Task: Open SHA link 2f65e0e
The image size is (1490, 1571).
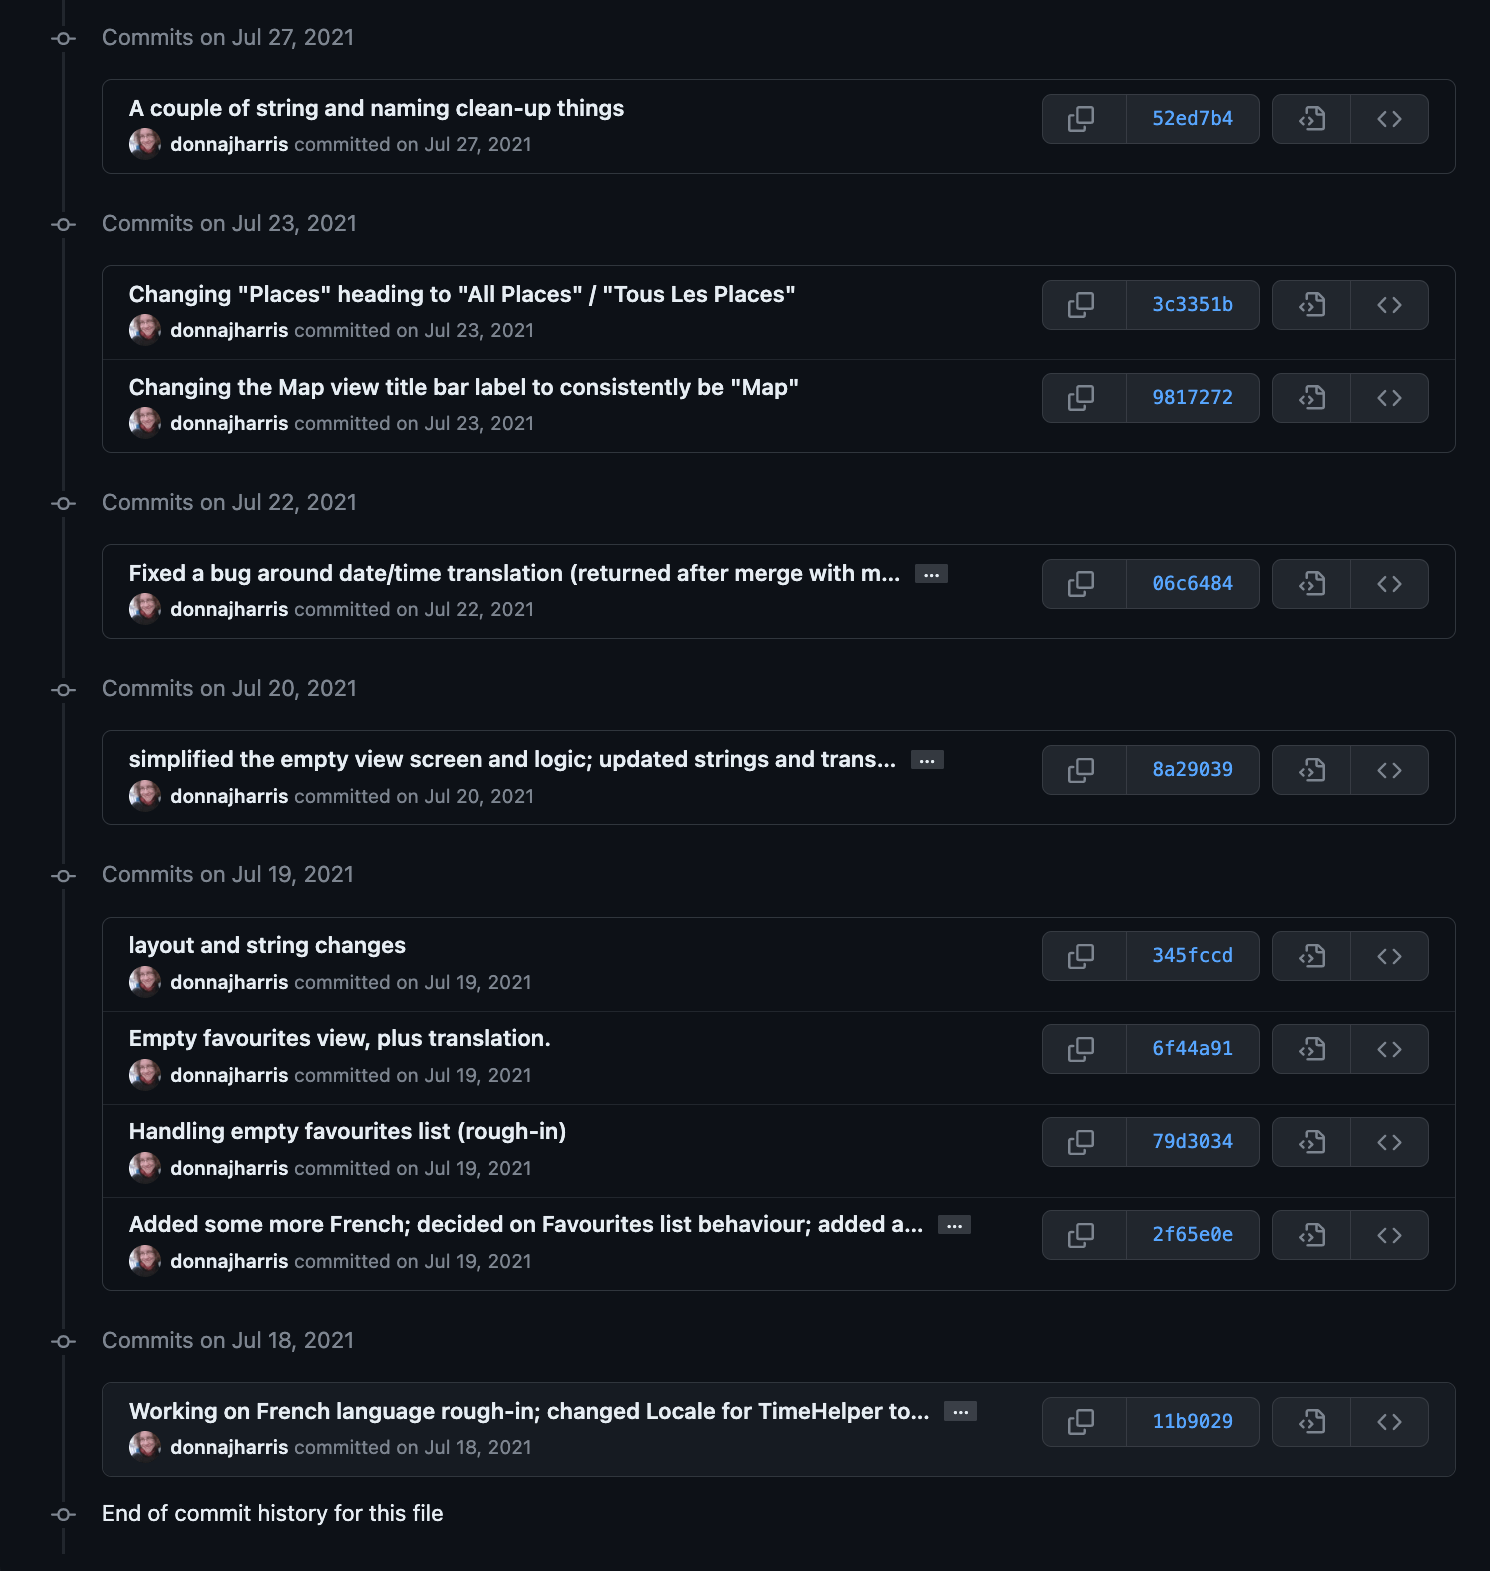Action: [x=1193, y=1234]
